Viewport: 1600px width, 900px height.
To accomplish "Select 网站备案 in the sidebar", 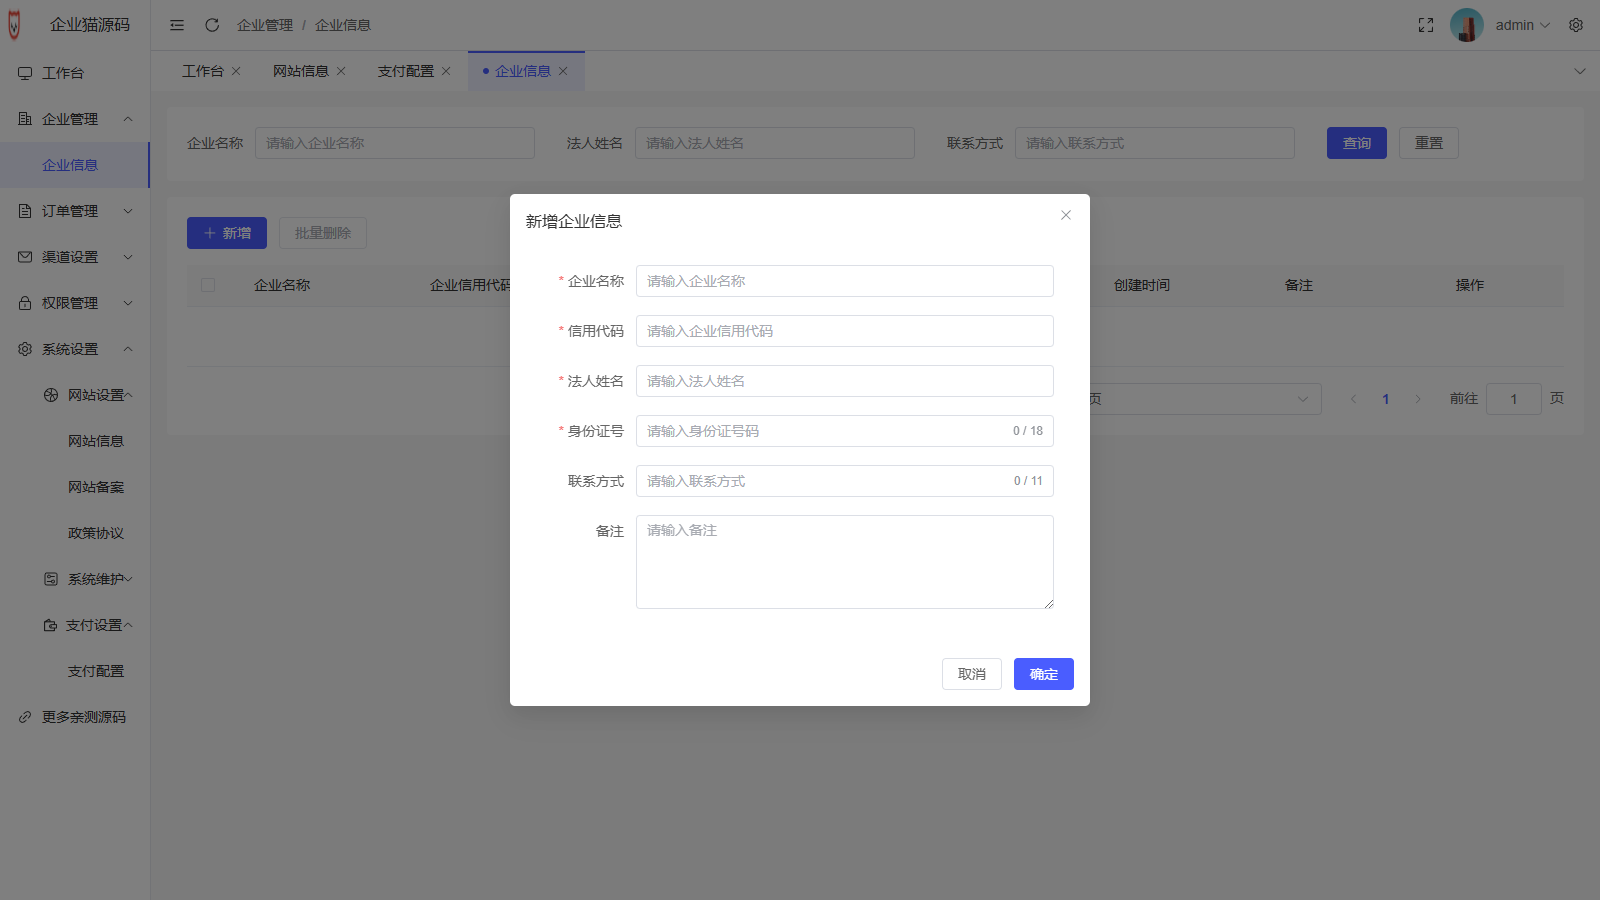I will pos(96,487).
